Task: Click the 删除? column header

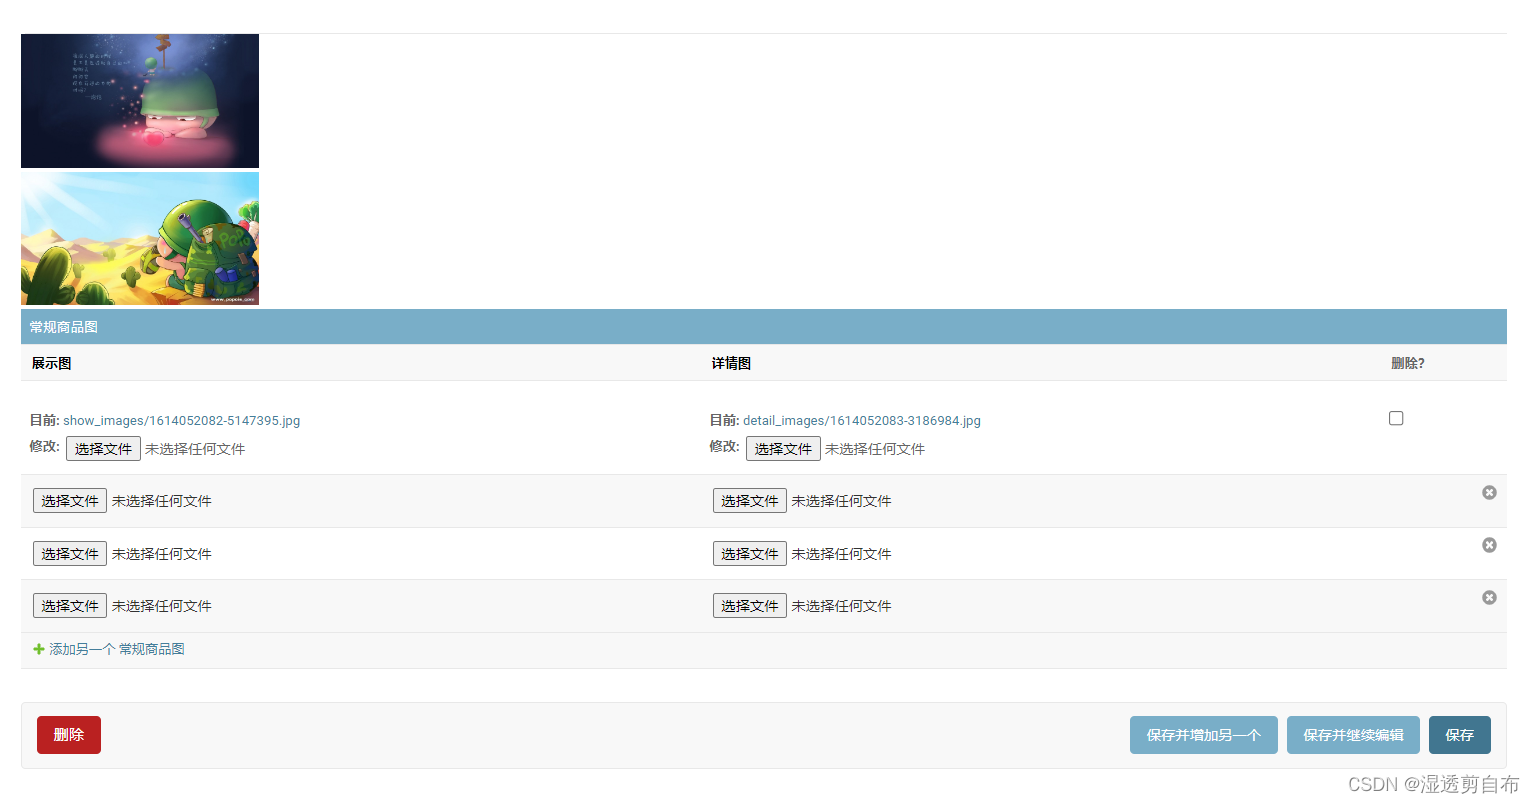Action: (x=1408, y=363)
